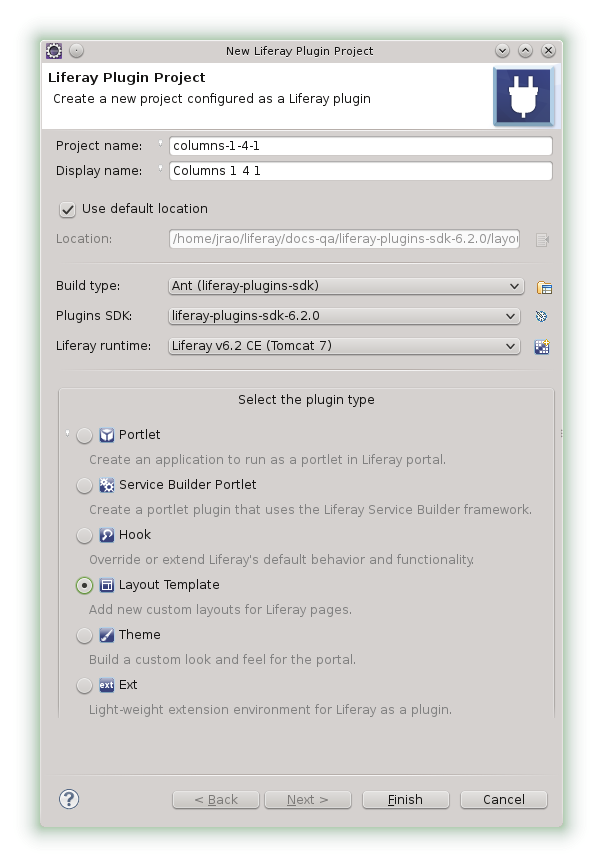This screenshot has height=867, width=603.
Task: Add new Liferay runtime icon
Action: coord(542,347)
